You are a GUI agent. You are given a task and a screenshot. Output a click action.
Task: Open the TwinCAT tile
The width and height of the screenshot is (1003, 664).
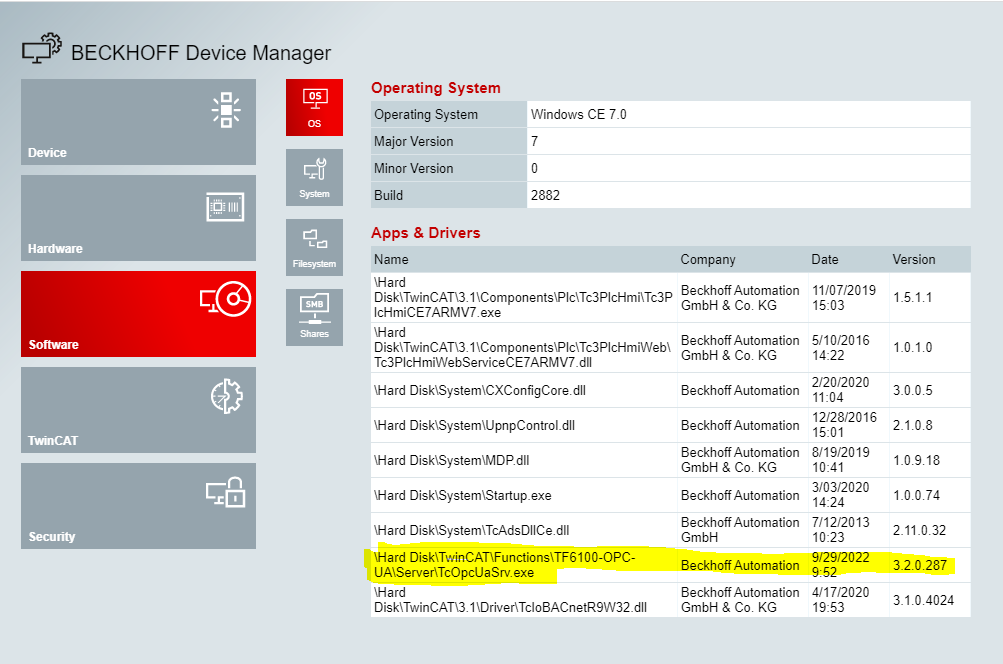tap(138, 410)
